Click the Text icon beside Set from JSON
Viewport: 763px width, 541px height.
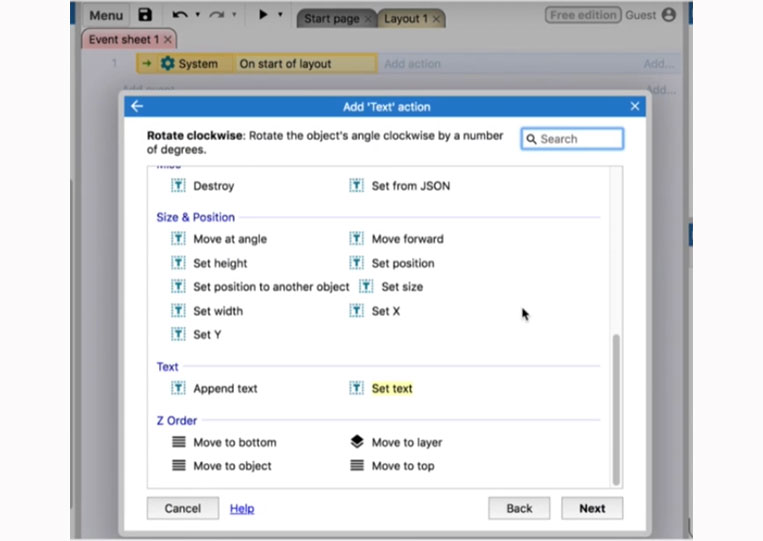pos(356,185)
